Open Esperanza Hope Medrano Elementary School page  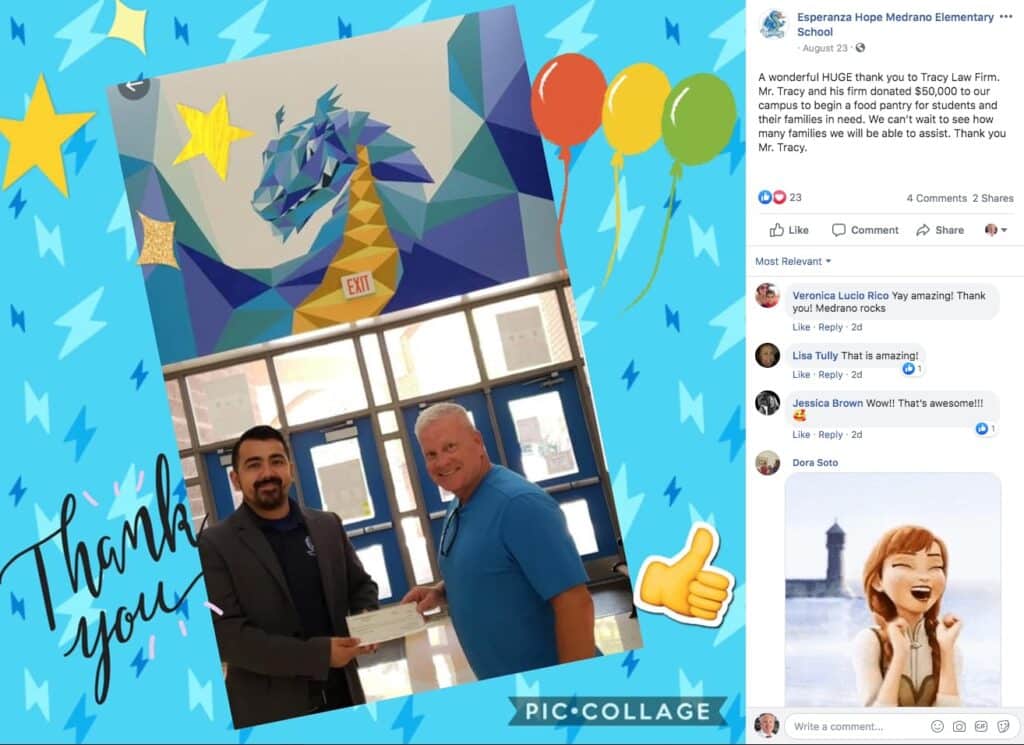coord(895,24)
